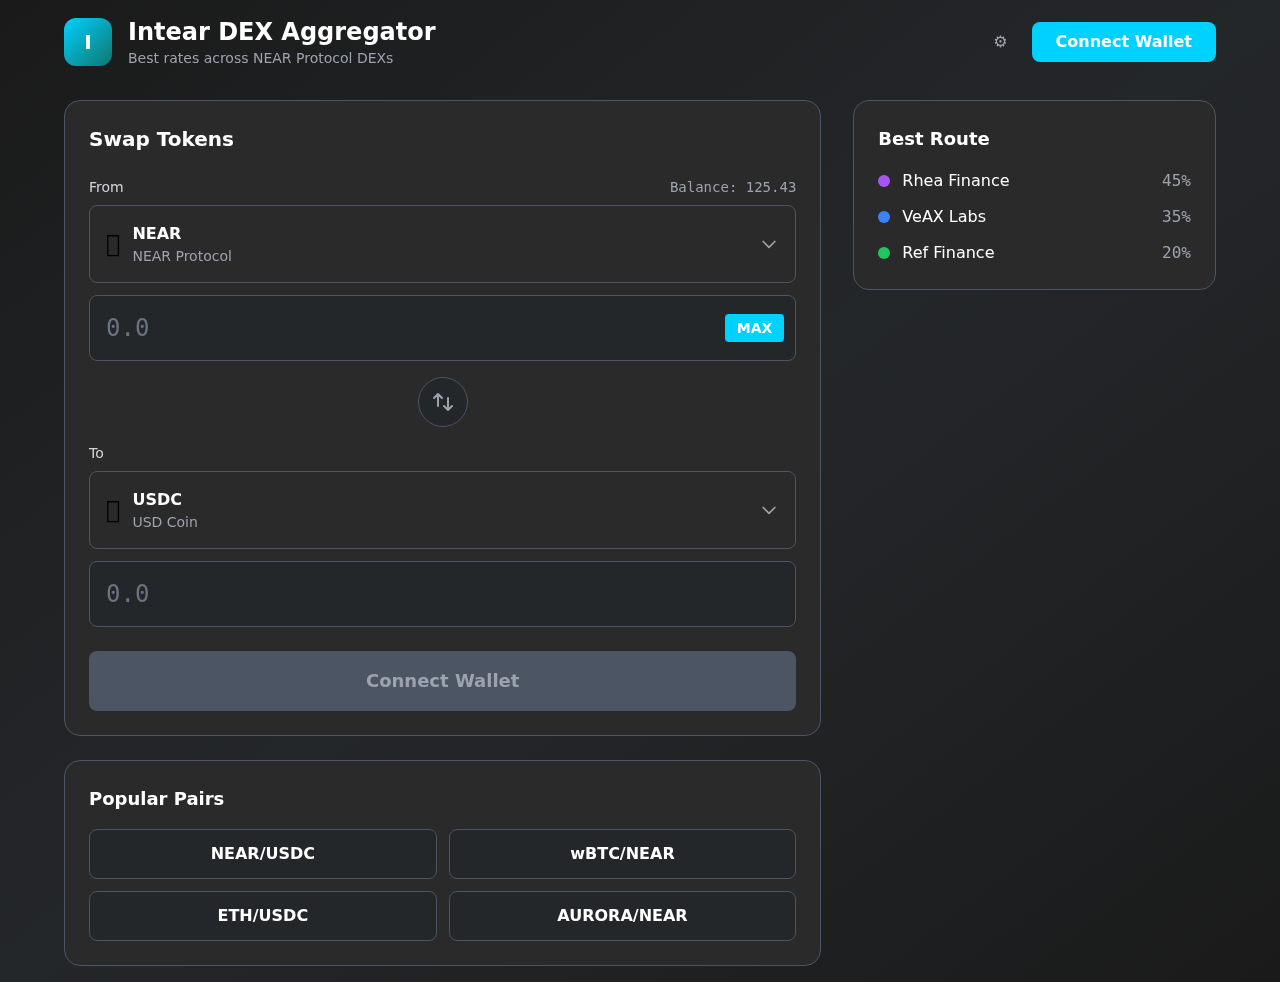1280x982 pixels.
Task: Select the wBTC/NEAR popular pair
Action: [622, 853]
